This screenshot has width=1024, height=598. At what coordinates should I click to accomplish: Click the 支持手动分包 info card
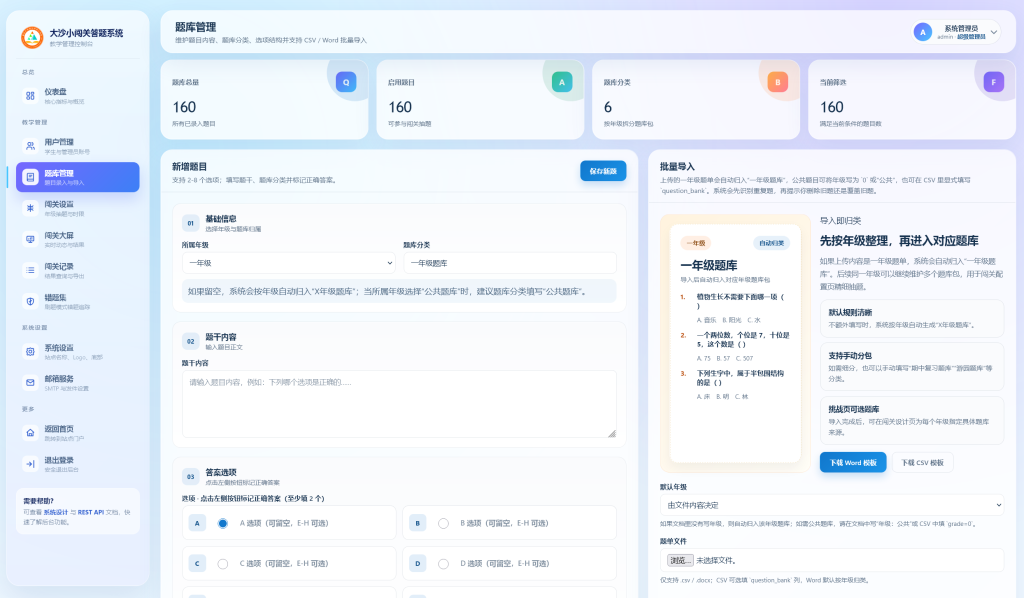912,367
